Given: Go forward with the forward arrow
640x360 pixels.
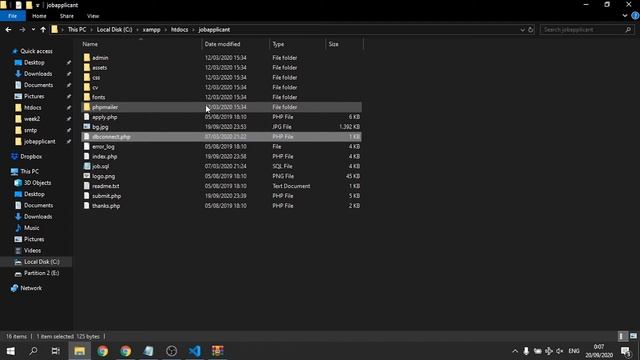Looking at the screenshot, I should coord(22,29).
